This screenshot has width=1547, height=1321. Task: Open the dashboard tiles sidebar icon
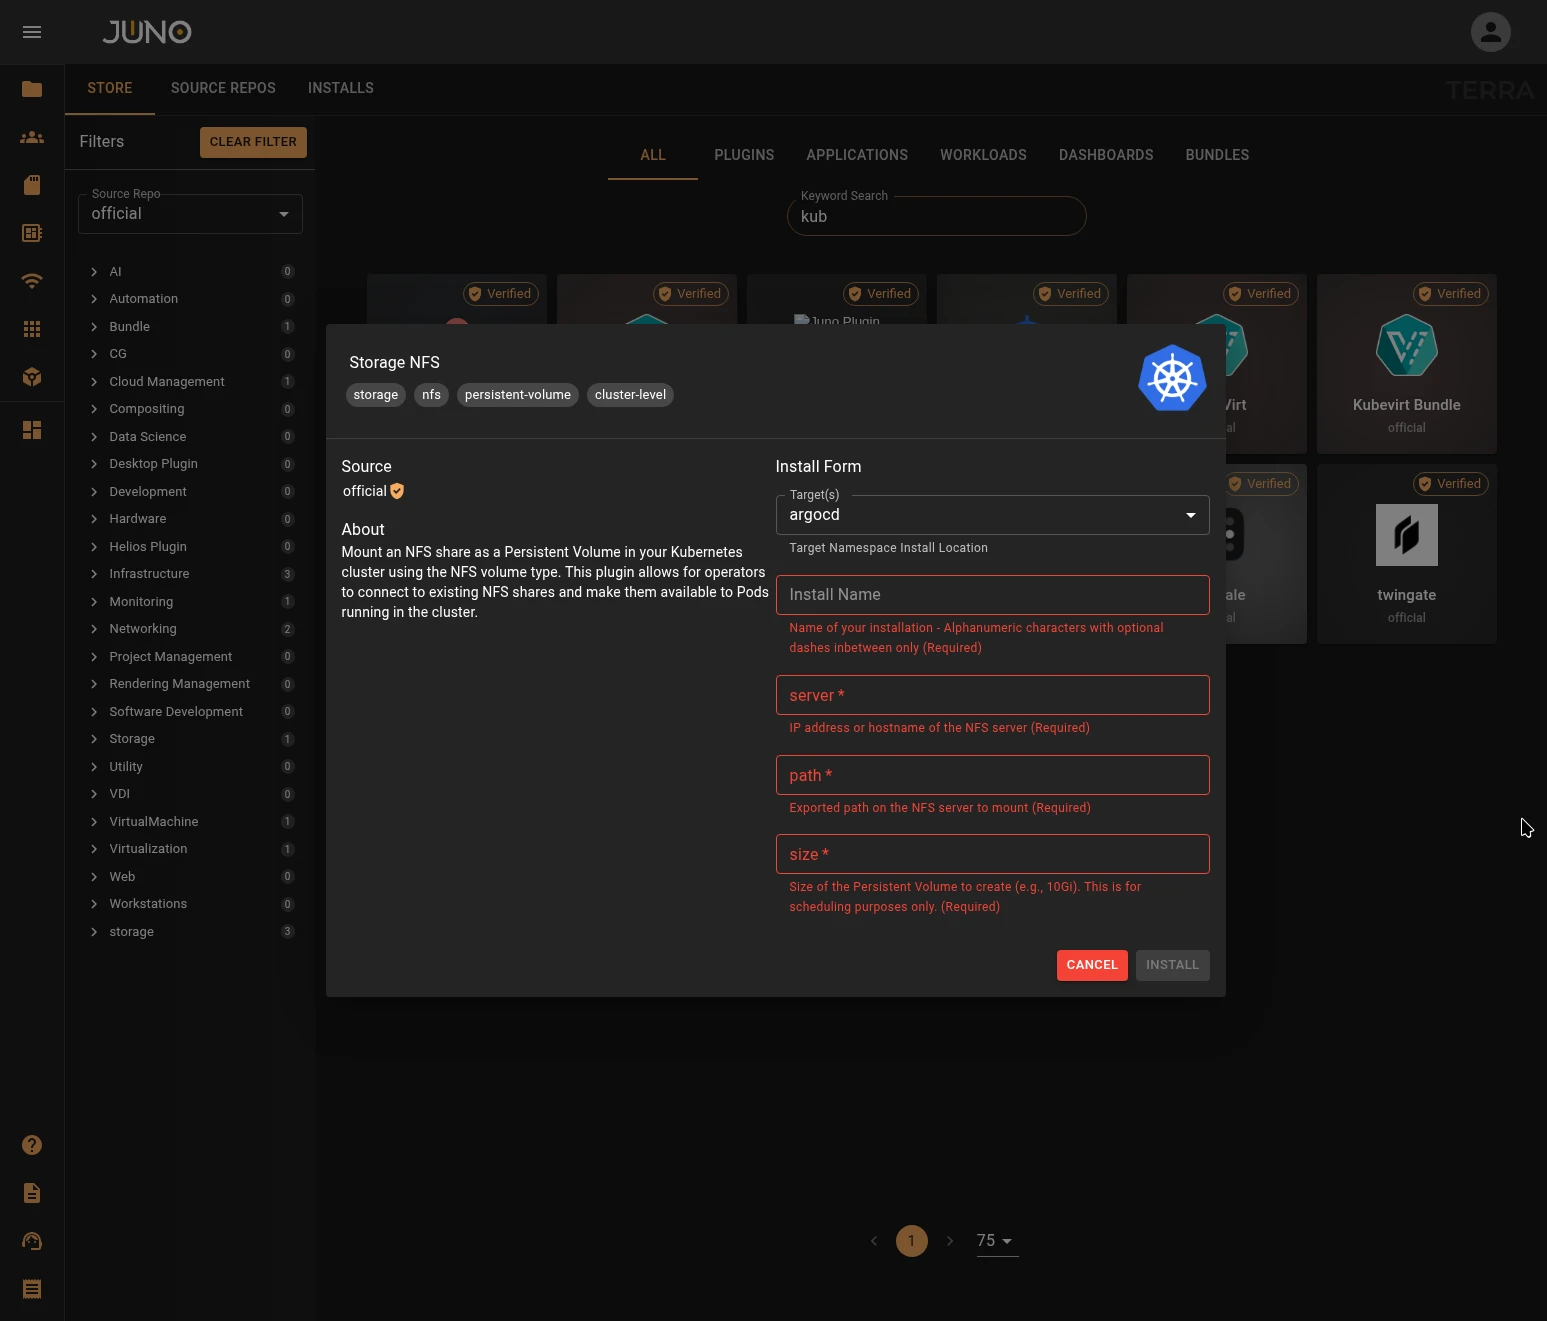click(x=32, y=430)
